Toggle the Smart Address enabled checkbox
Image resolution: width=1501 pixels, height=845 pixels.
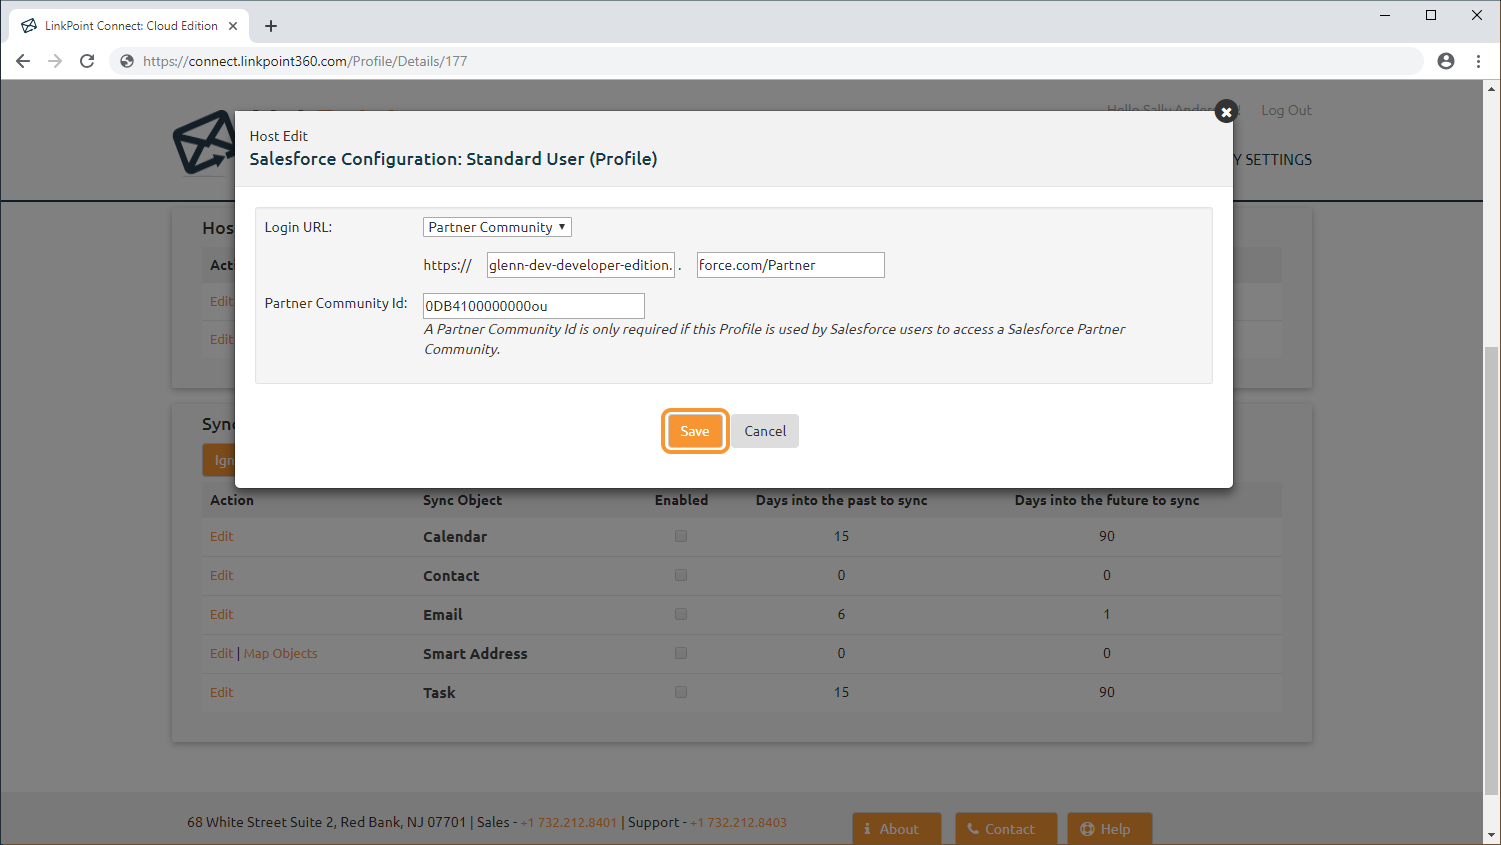(681, 653)
